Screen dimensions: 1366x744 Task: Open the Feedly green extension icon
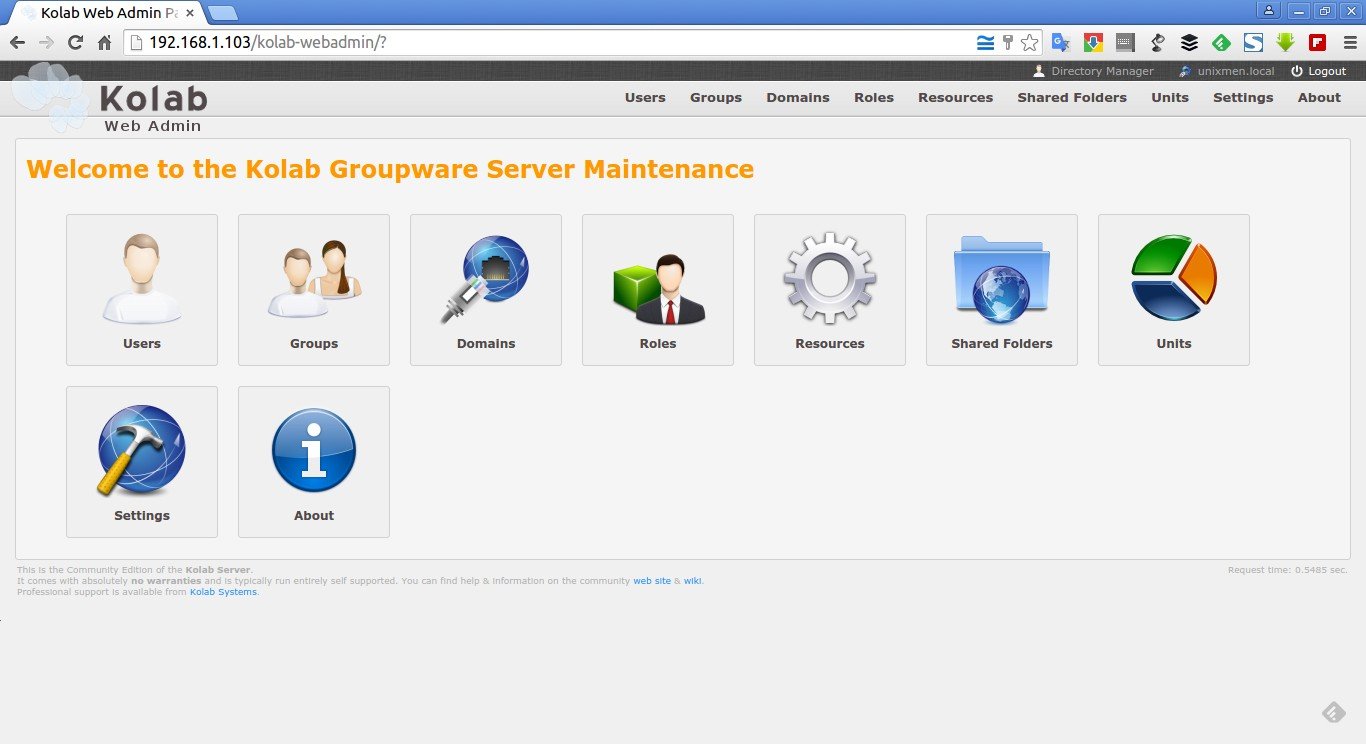click(1221, 43)
